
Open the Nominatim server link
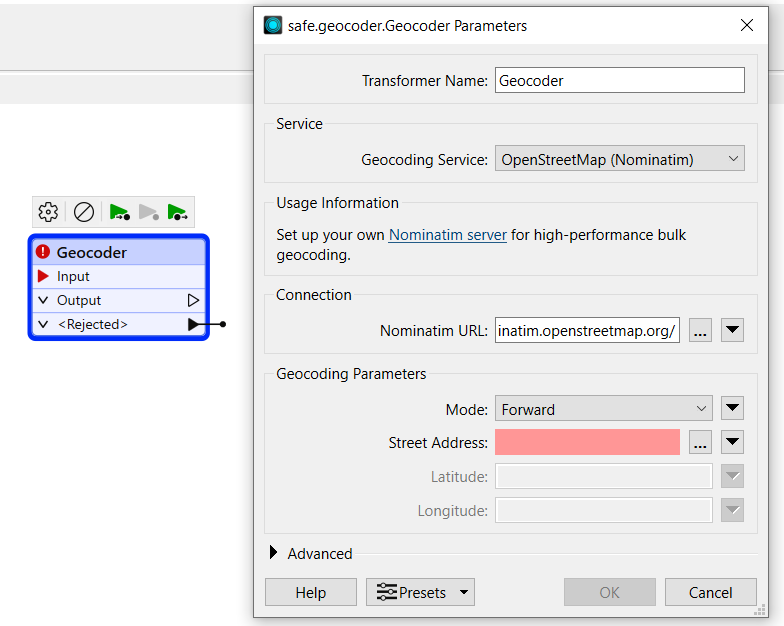448,235
